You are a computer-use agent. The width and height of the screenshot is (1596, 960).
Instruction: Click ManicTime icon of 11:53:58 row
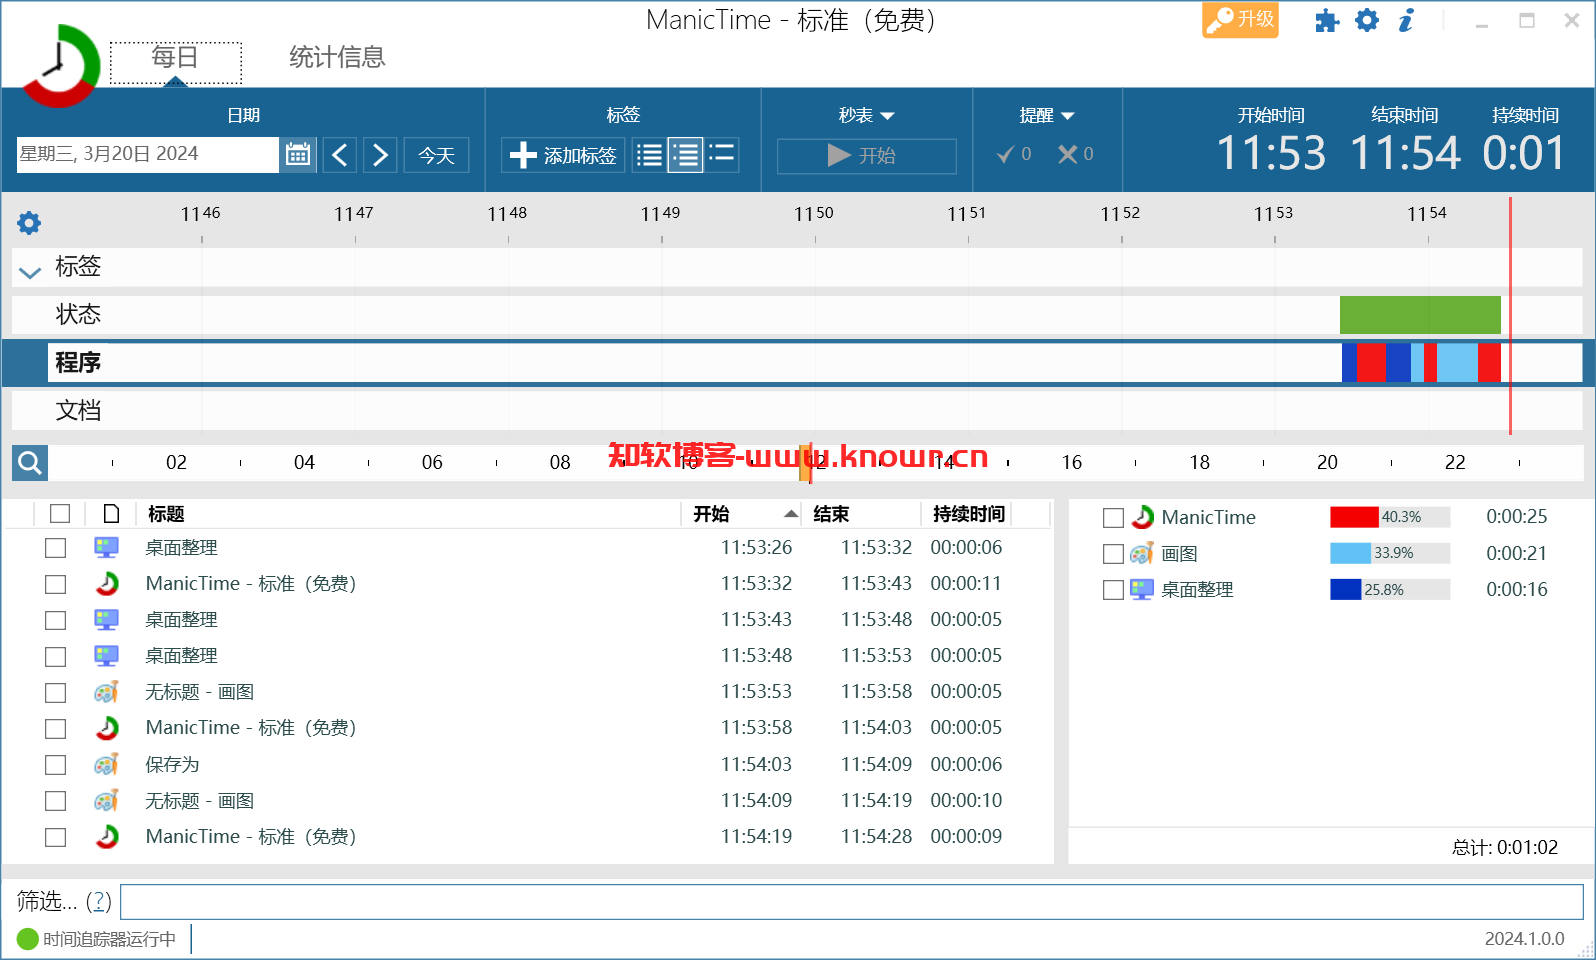107,728
